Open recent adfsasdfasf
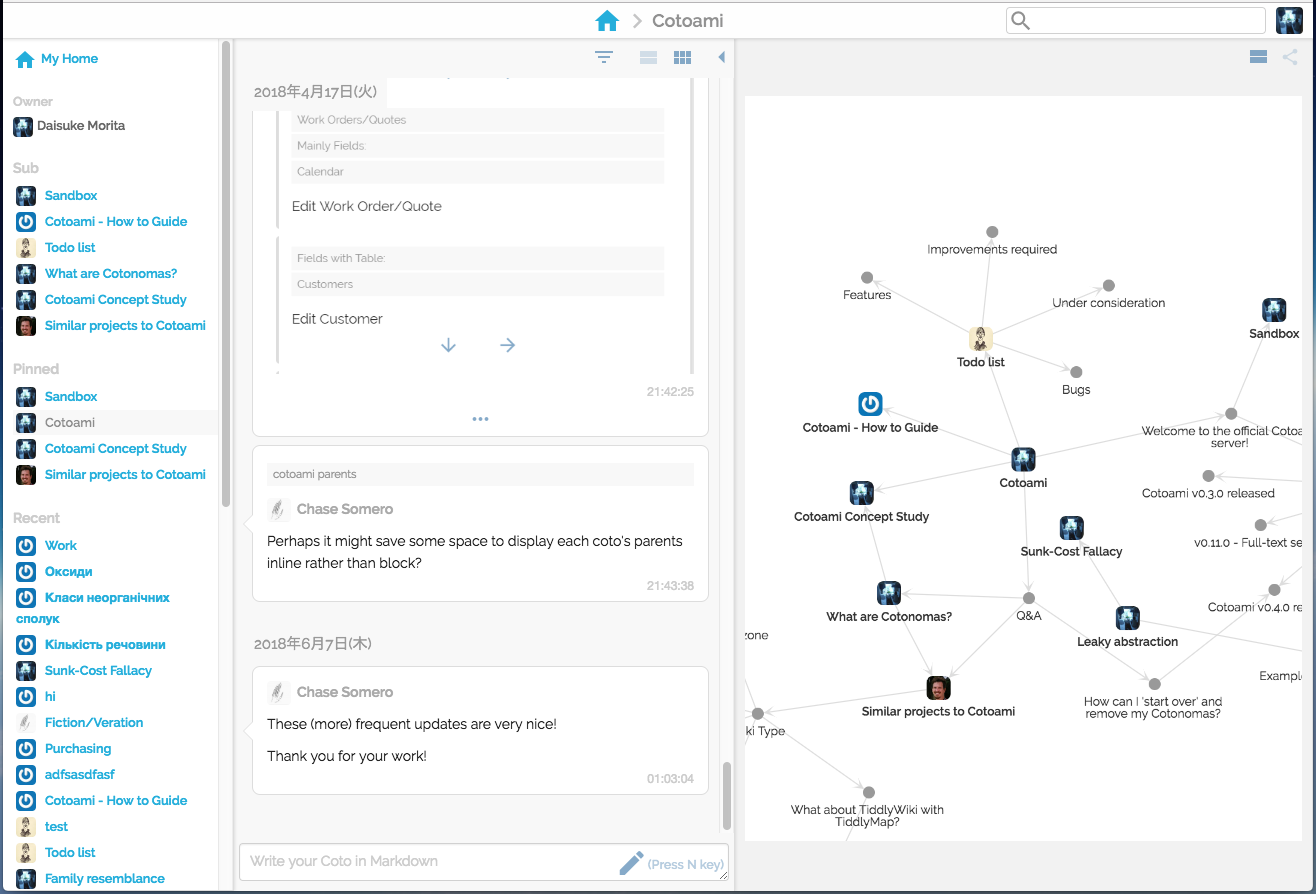Screen dimensions: 1316x894 (80, 775)
